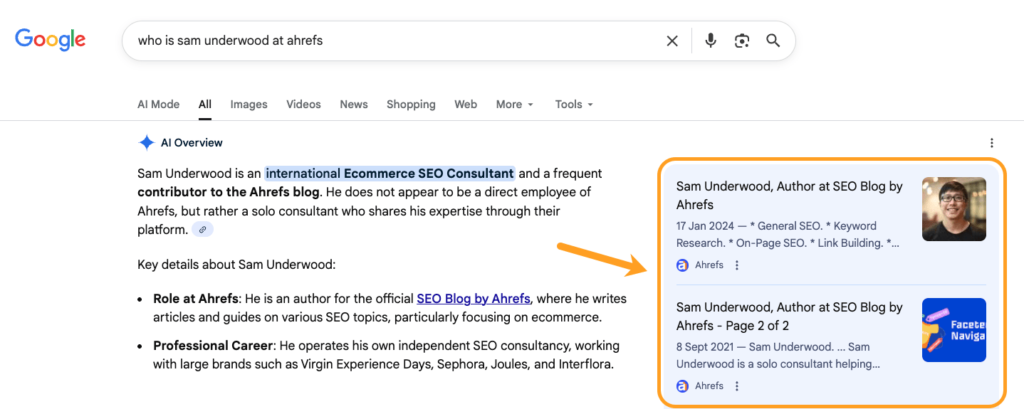Start voice search with microphone icon
Viewport: 1024px width, 409px height.
tap(711, 41)
